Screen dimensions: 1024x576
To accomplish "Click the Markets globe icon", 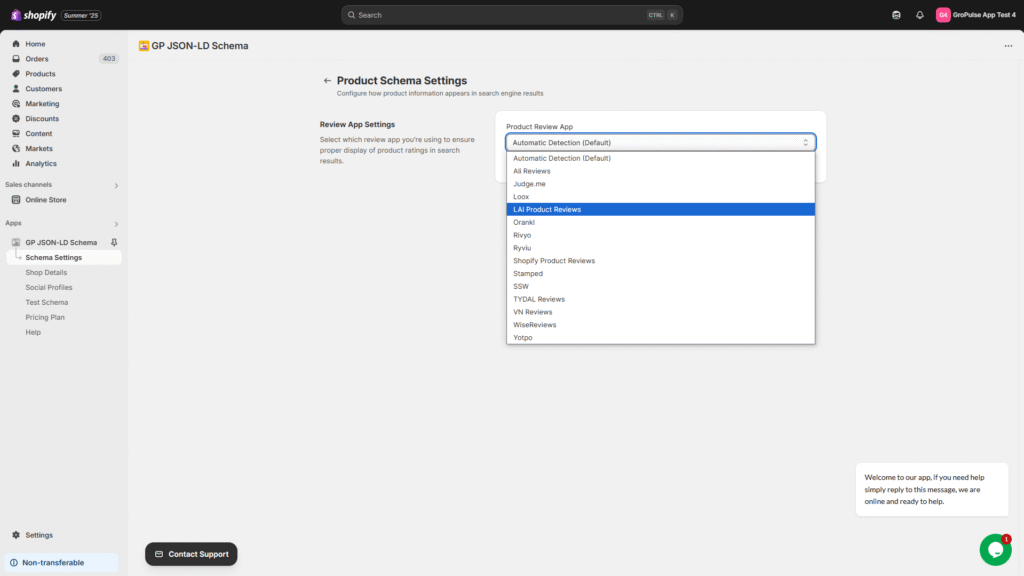I will point(16,148).
